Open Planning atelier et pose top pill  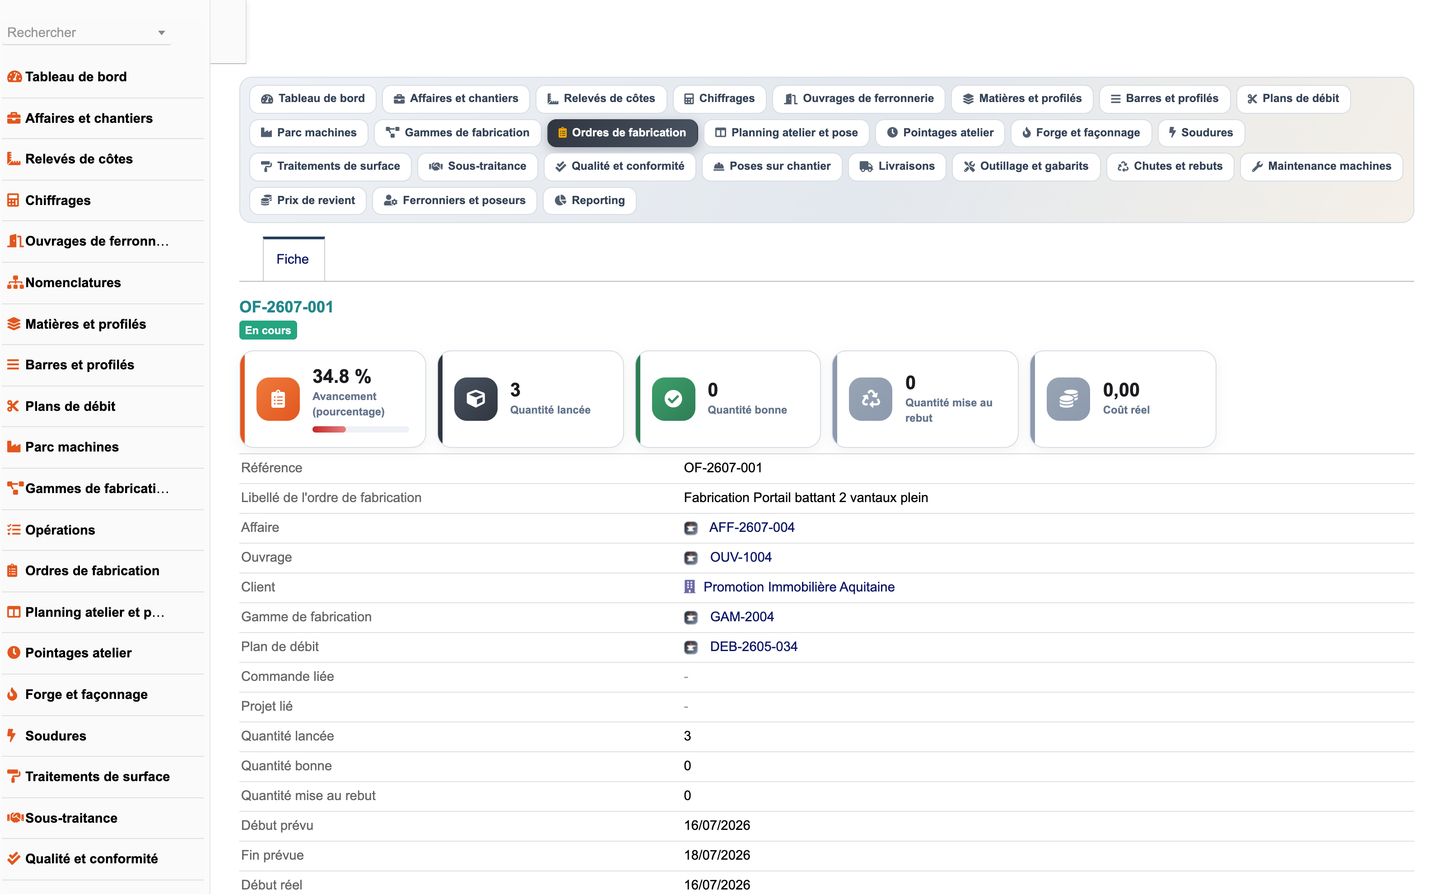787,133
